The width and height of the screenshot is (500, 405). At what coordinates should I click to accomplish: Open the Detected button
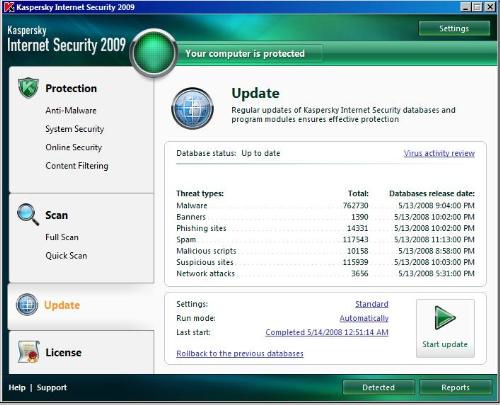pos(378,387)
